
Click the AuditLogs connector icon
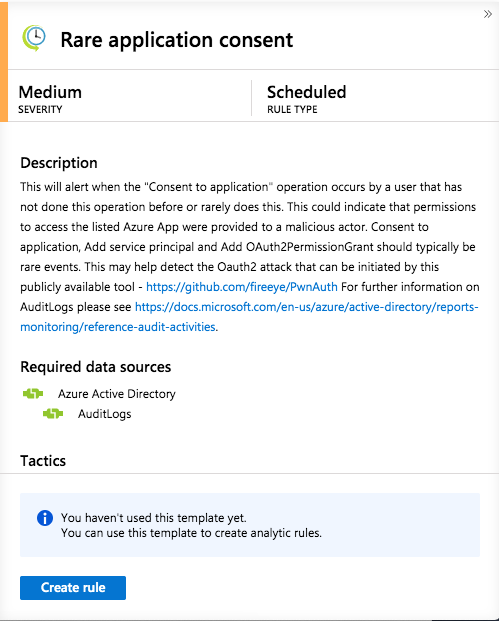pos(53,414)
